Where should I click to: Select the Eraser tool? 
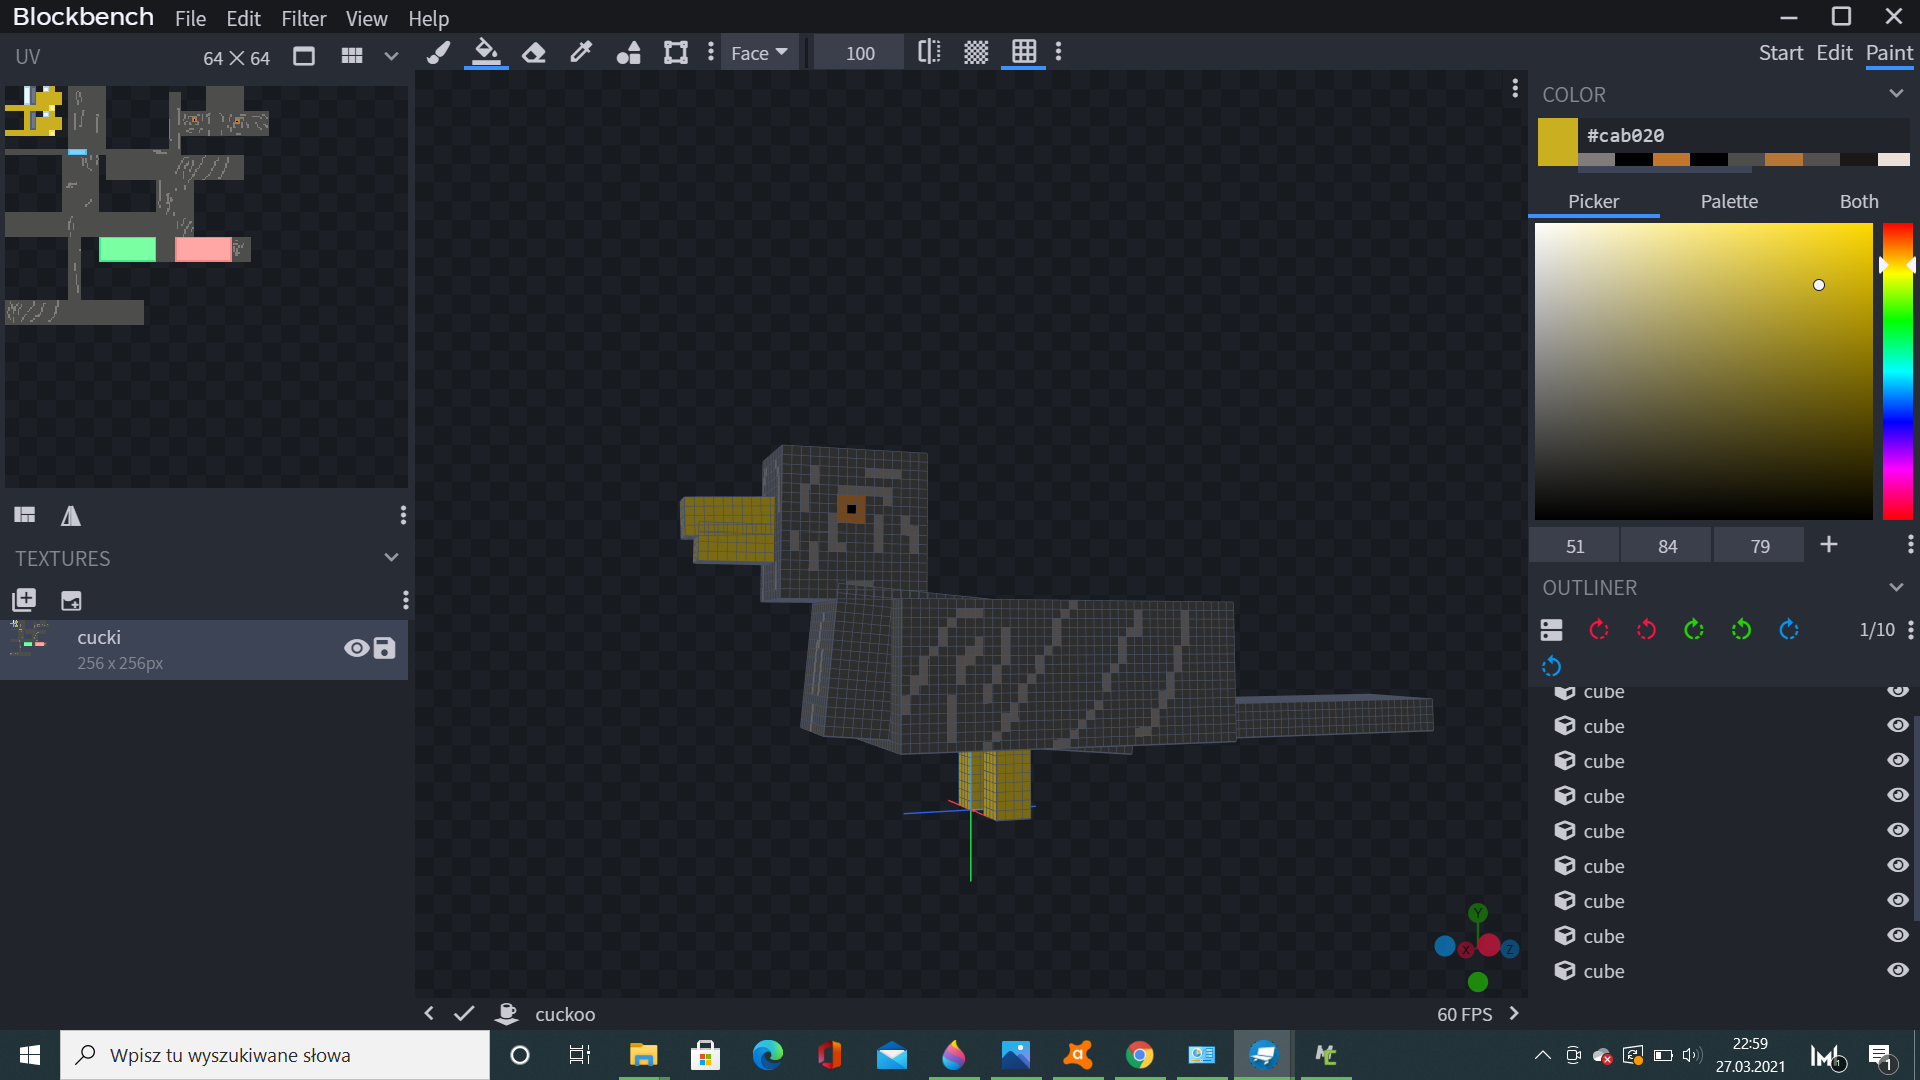pyautogui.click(x=534, y=53)
